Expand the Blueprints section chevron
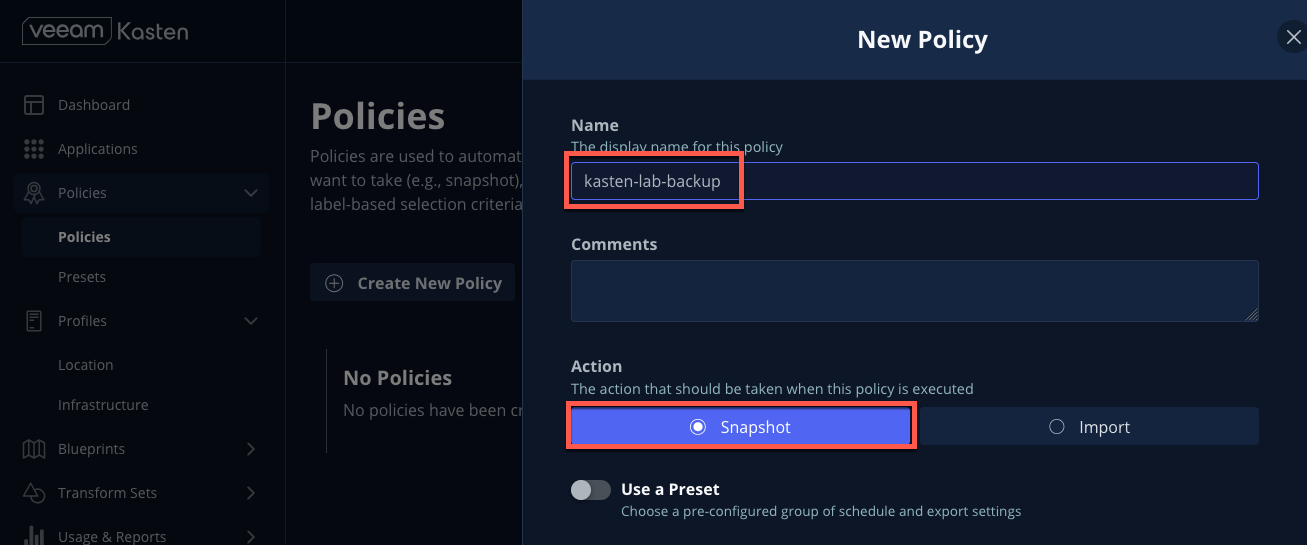Viewport: 1307px width, 545px height. 251,449
